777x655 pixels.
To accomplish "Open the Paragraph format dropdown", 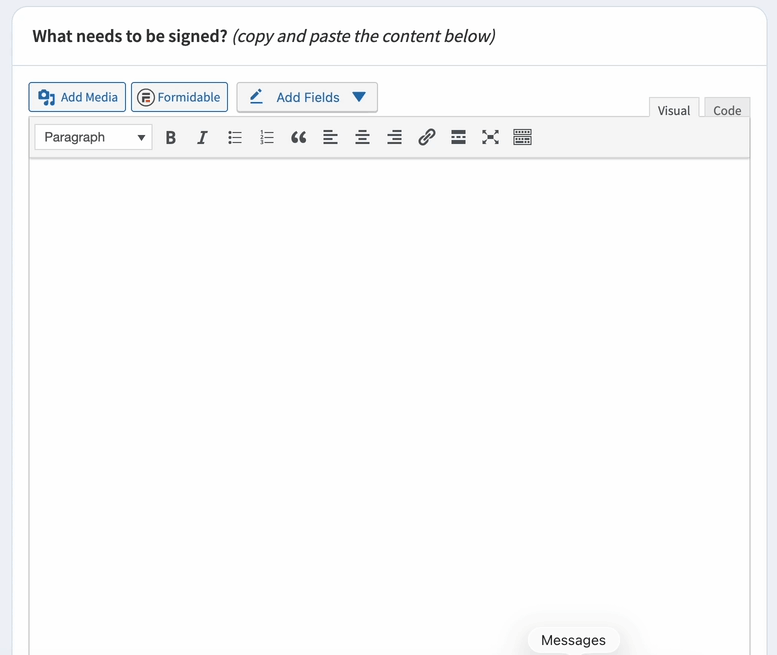I will (93, 137).
